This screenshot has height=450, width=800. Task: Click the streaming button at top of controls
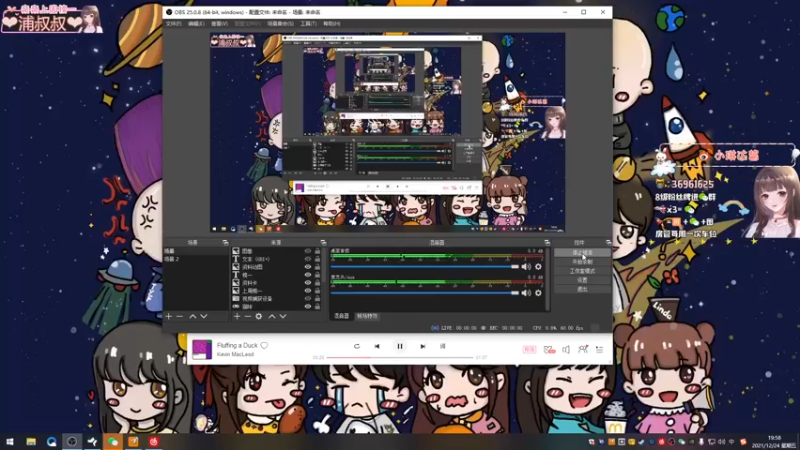click(582, 253)
